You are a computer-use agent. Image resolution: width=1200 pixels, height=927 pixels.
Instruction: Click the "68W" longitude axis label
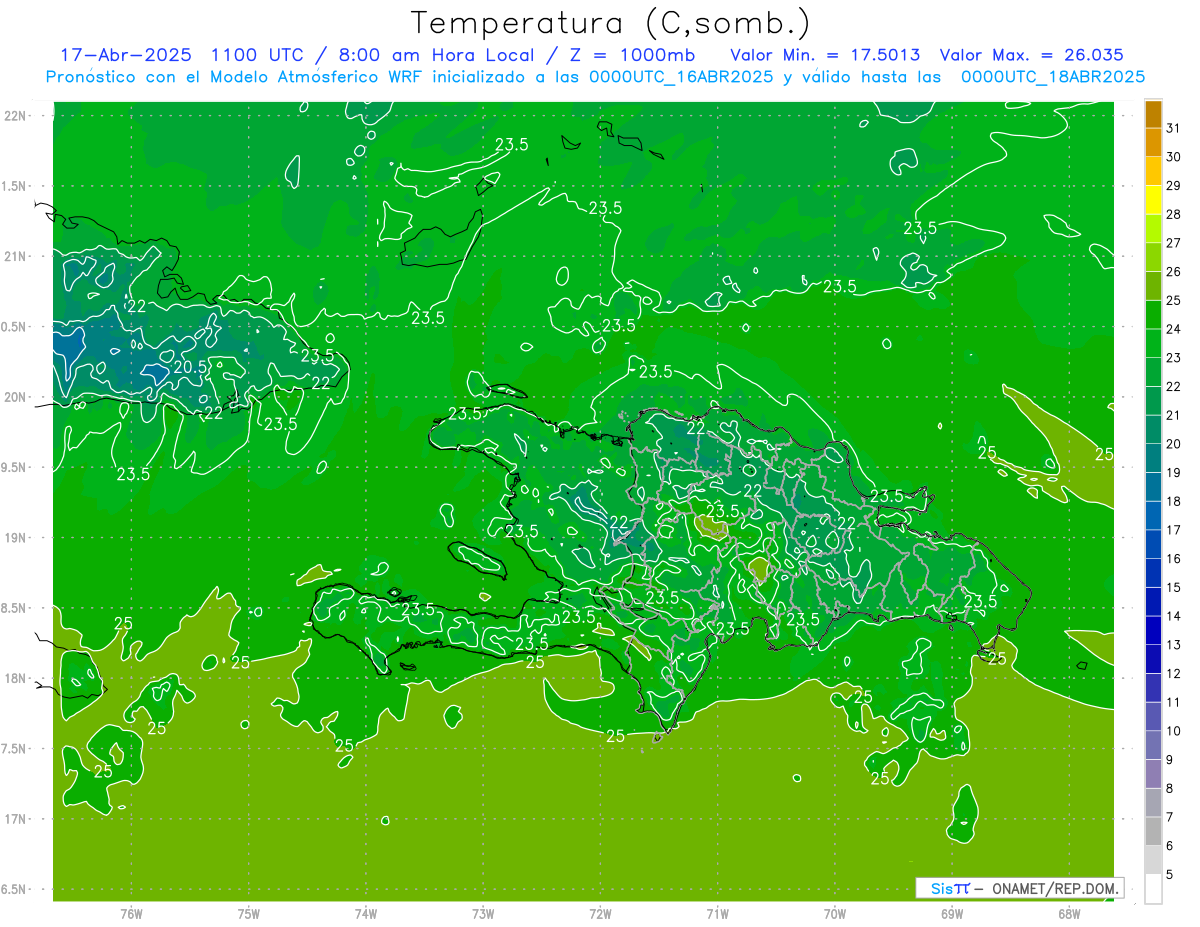[1069, 914]
